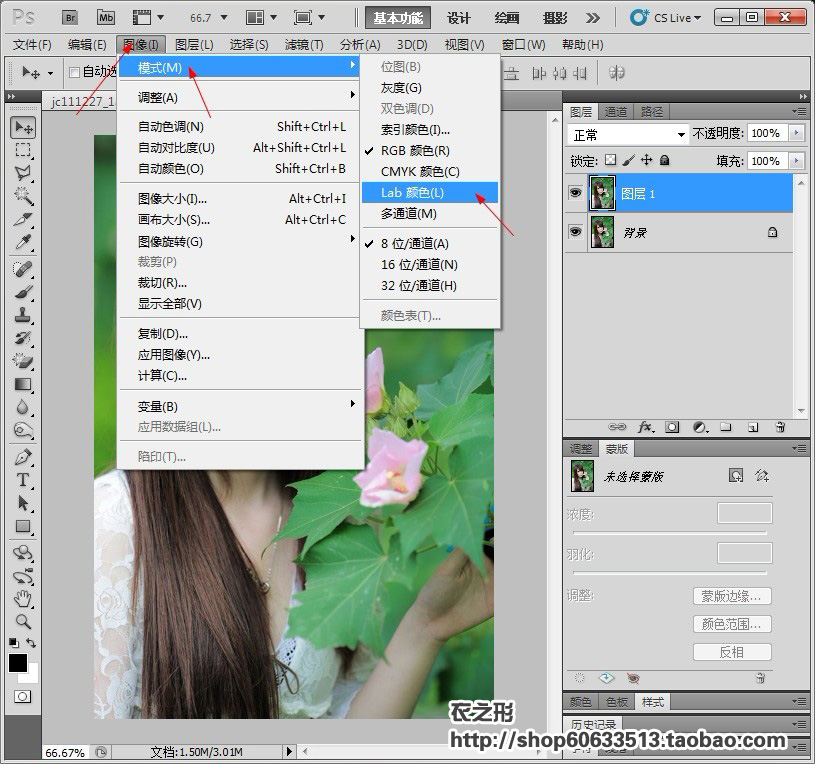The image size is (815, 764).
Task: Click the black foreground color swatch
Action: pos(17,663)
